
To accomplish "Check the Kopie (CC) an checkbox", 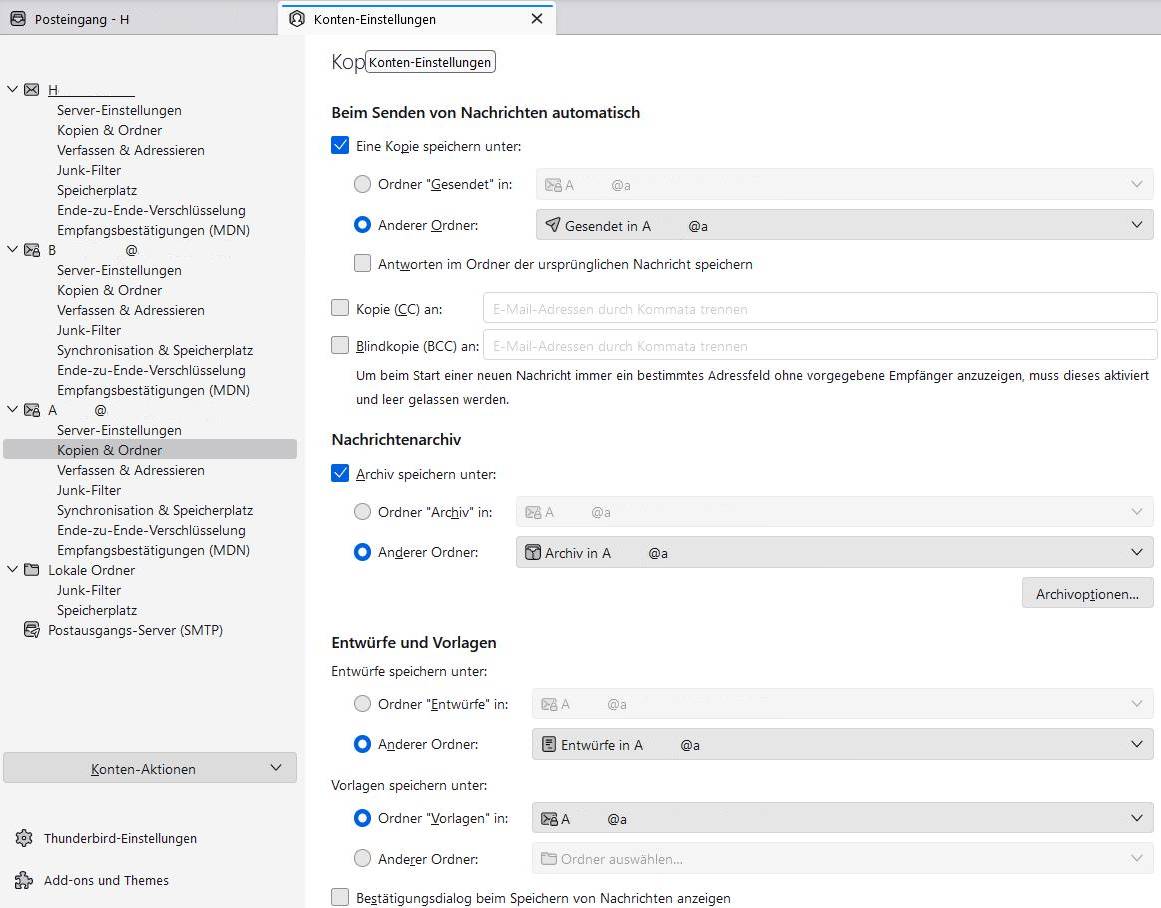I will point(340,307).
